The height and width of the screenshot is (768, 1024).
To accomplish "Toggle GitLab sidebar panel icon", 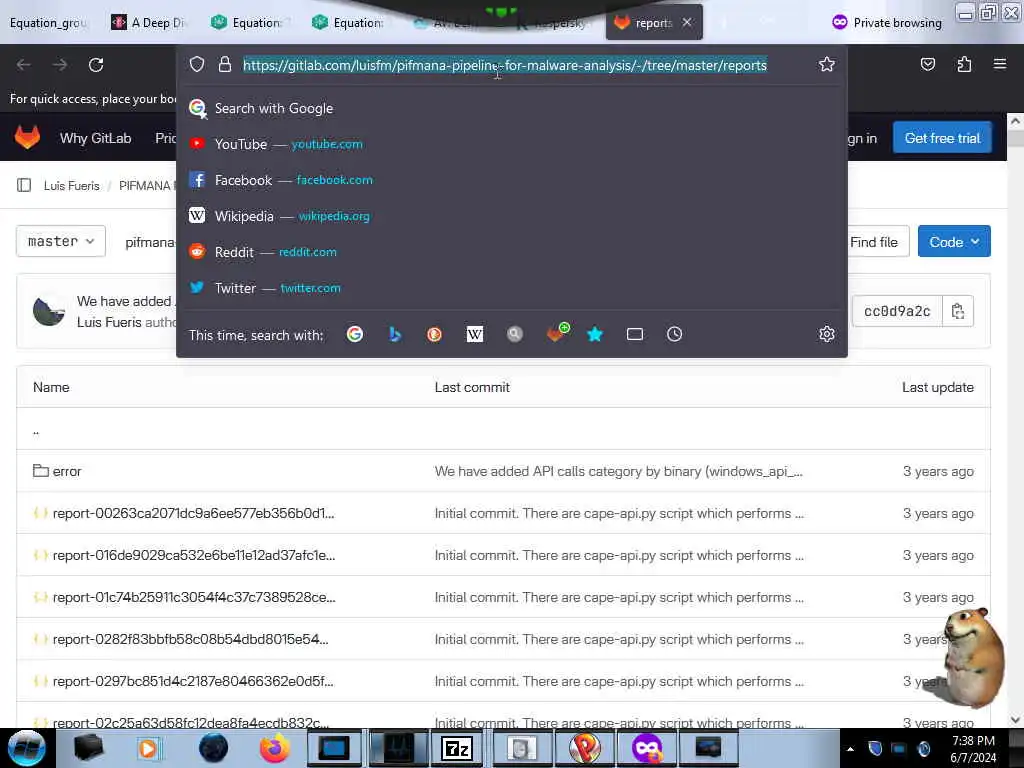I will pyautogui.click(x=24, y=185).
